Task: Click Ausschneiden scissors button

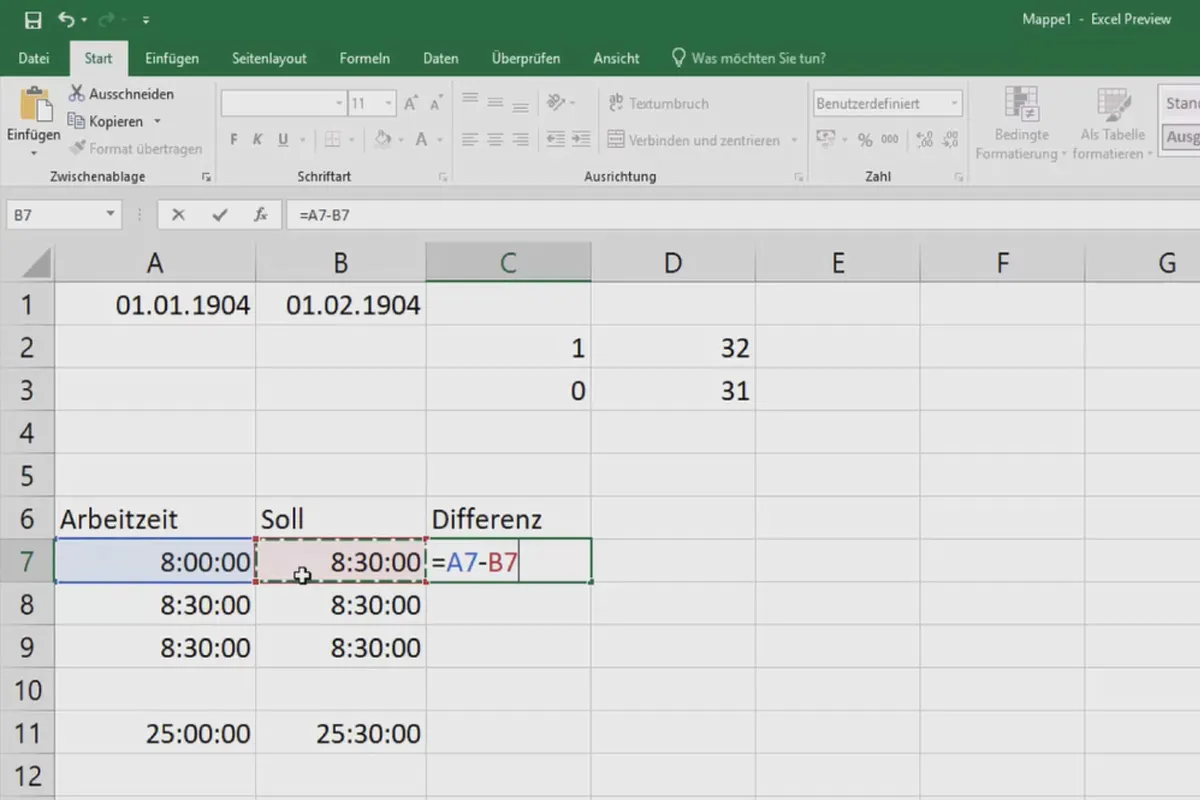Action: tap(121, 94)
